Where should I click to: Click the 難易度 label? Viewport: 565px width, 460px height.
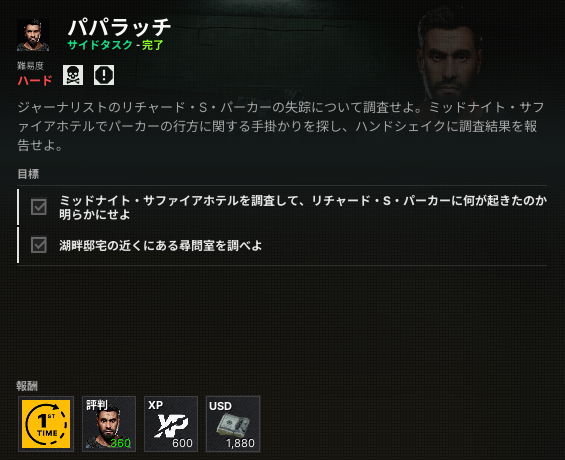coord(31,66)
